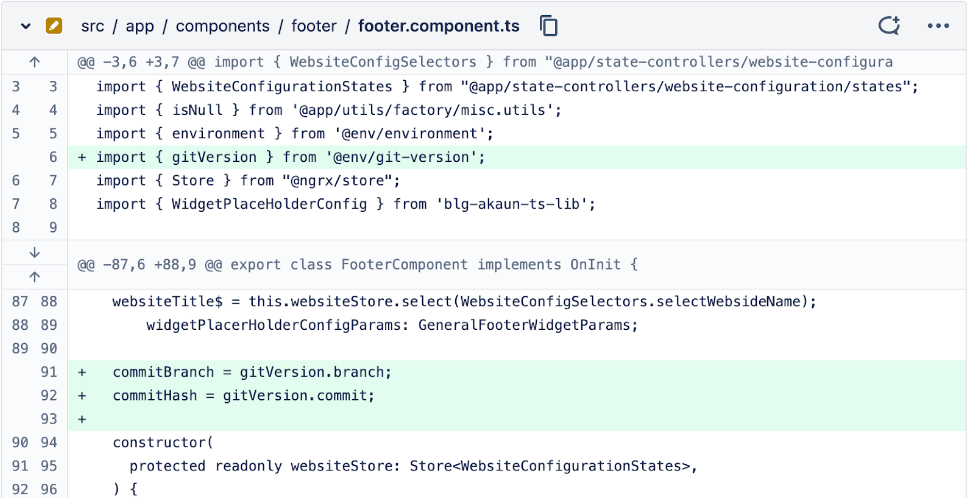
Task: Expand hidden lines above the first hunk header
Action: coord(34,62)
